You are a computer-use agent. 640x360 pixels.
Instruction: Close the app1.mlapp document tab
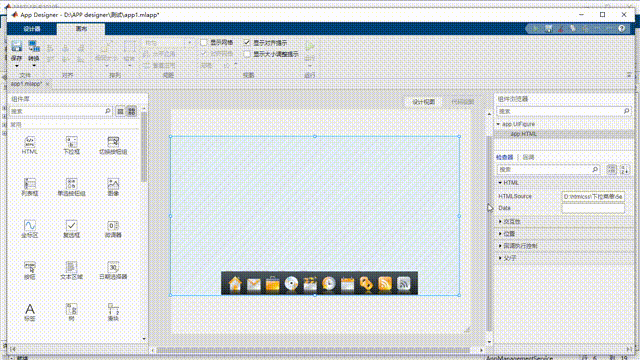[47, 84]
